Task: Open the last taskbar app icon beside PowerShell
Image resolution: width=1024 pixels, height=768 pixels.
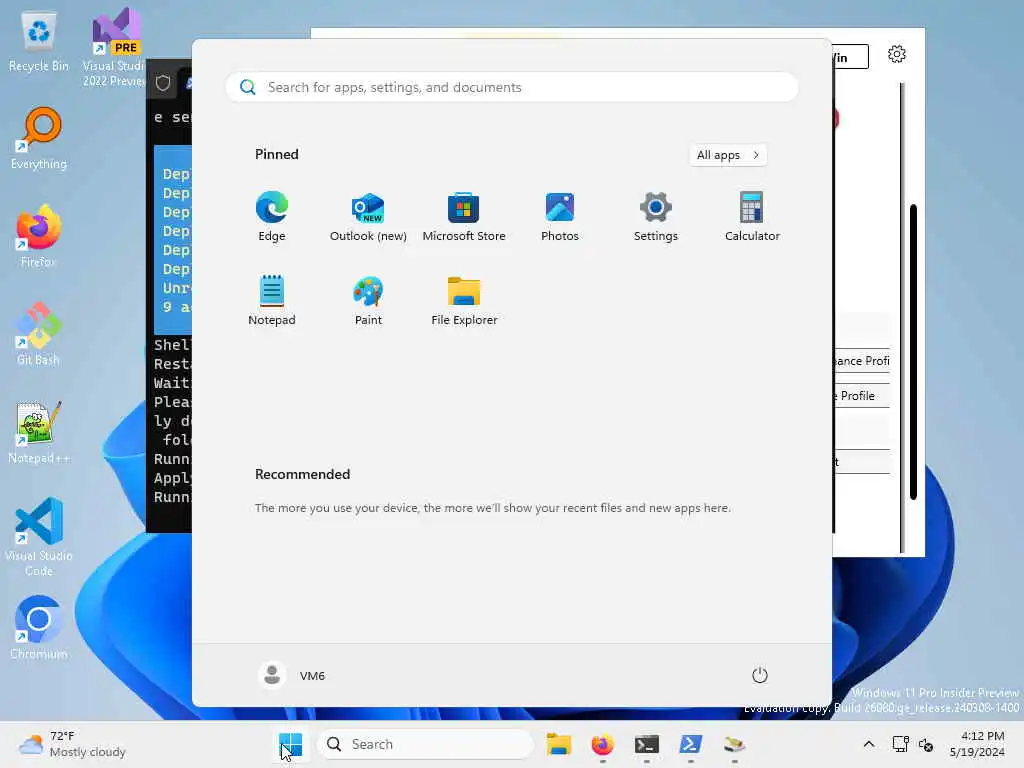Action: click(734, 744)
